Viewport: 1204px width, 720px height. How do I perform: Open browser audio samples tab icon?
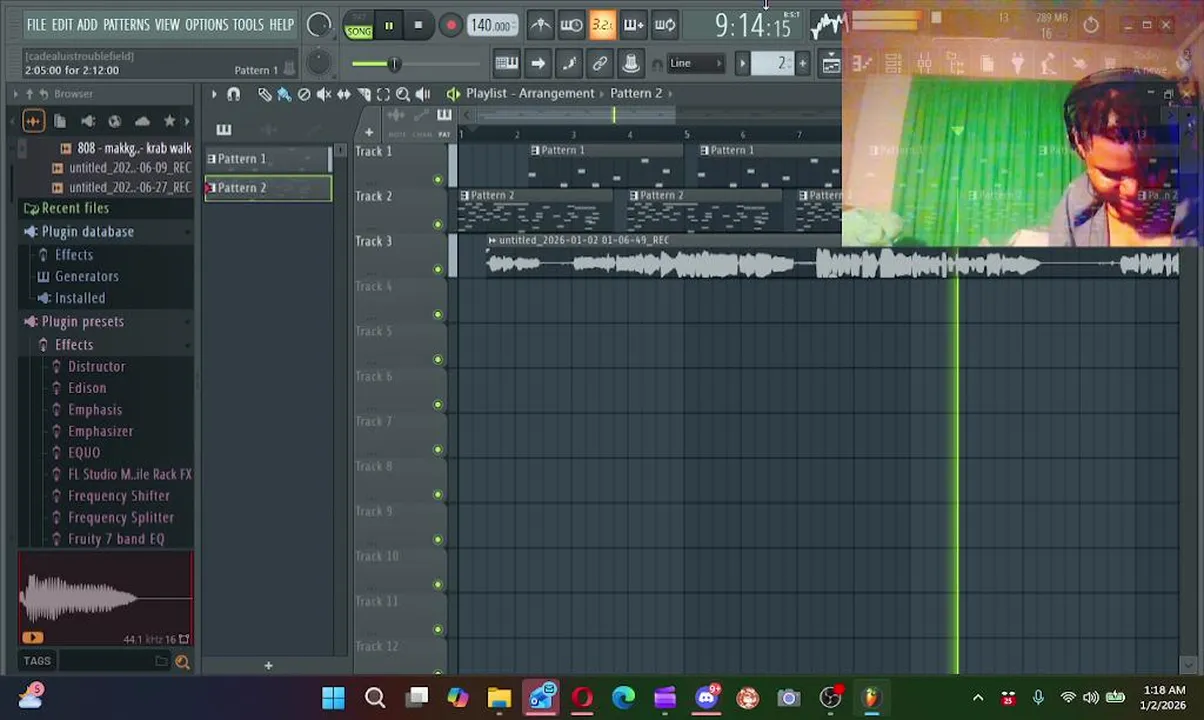coord(33,121)
